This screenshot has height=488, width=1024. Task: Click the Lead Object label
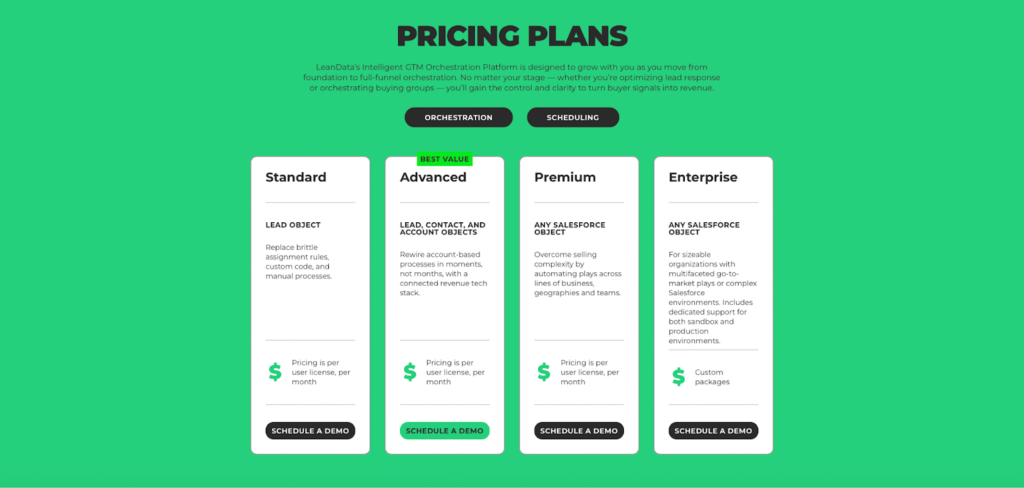293,225
